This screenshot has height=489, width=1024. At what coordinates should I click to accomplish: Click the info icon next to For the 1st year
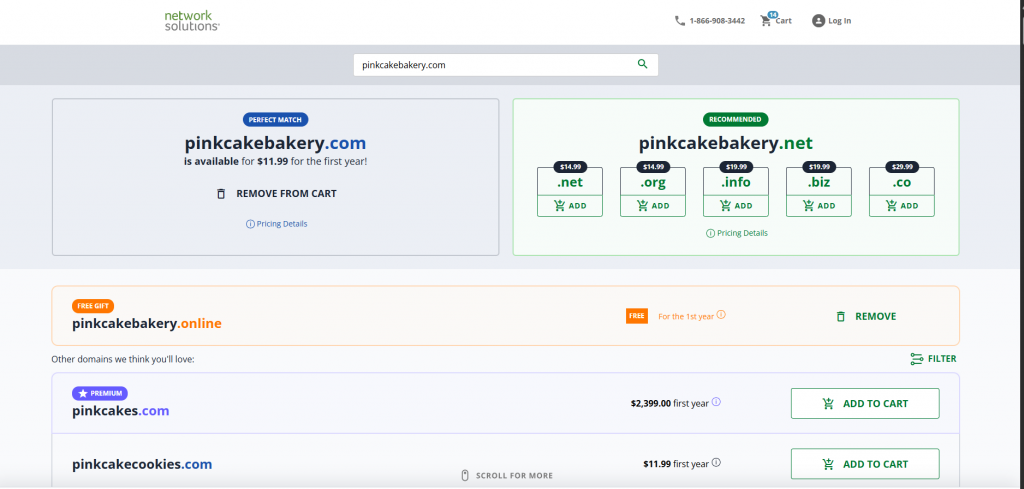(721, 315)
